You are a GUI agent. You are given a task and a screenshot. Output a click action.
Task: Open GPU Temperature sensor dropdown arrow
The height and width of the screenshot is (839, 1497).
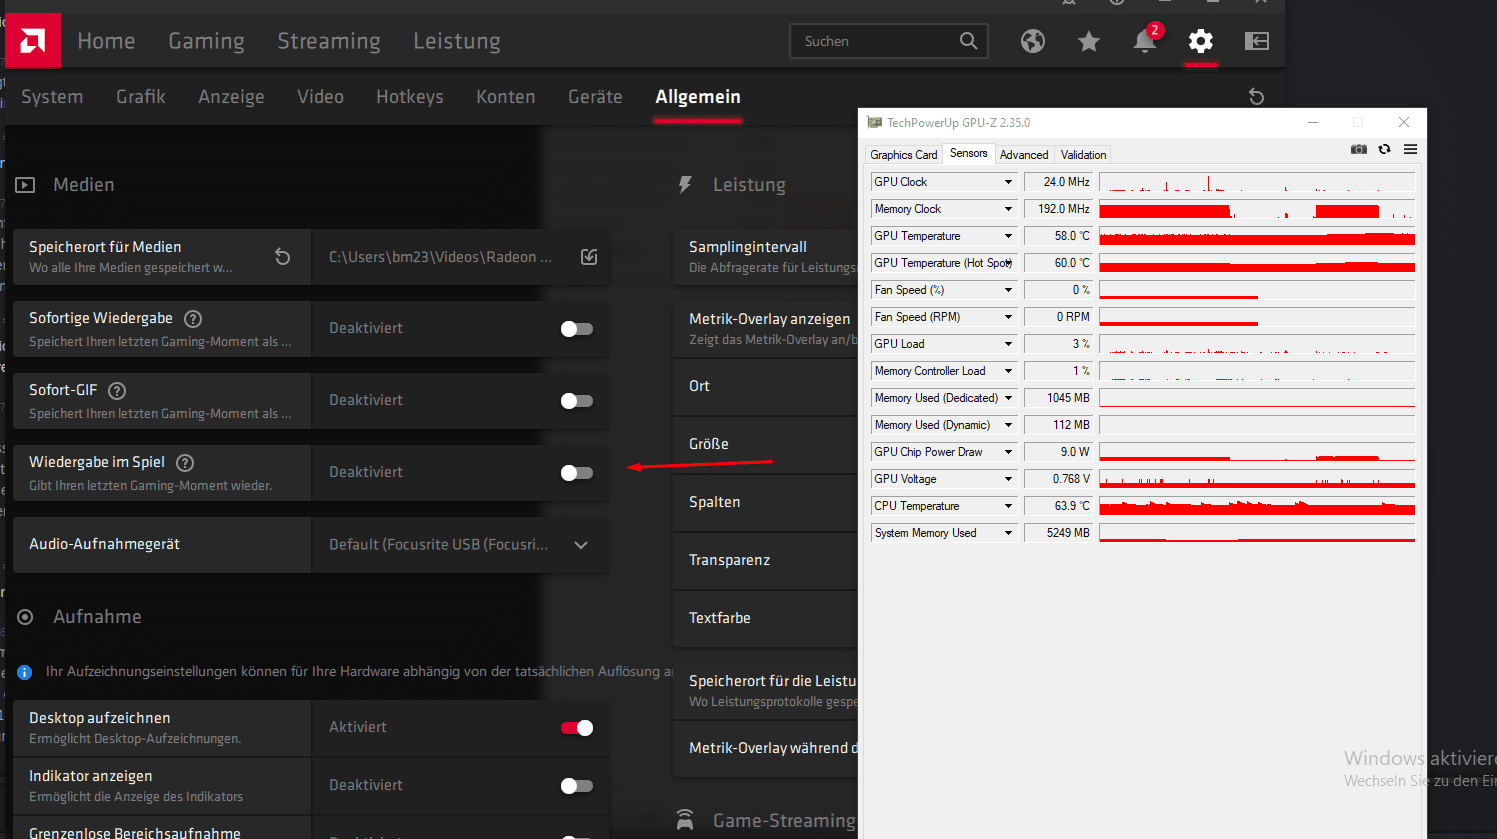(1008, 236)
